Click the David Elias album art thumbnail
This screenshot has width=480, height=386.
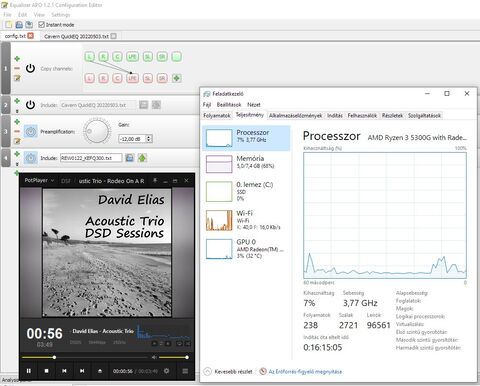(107, 253)
